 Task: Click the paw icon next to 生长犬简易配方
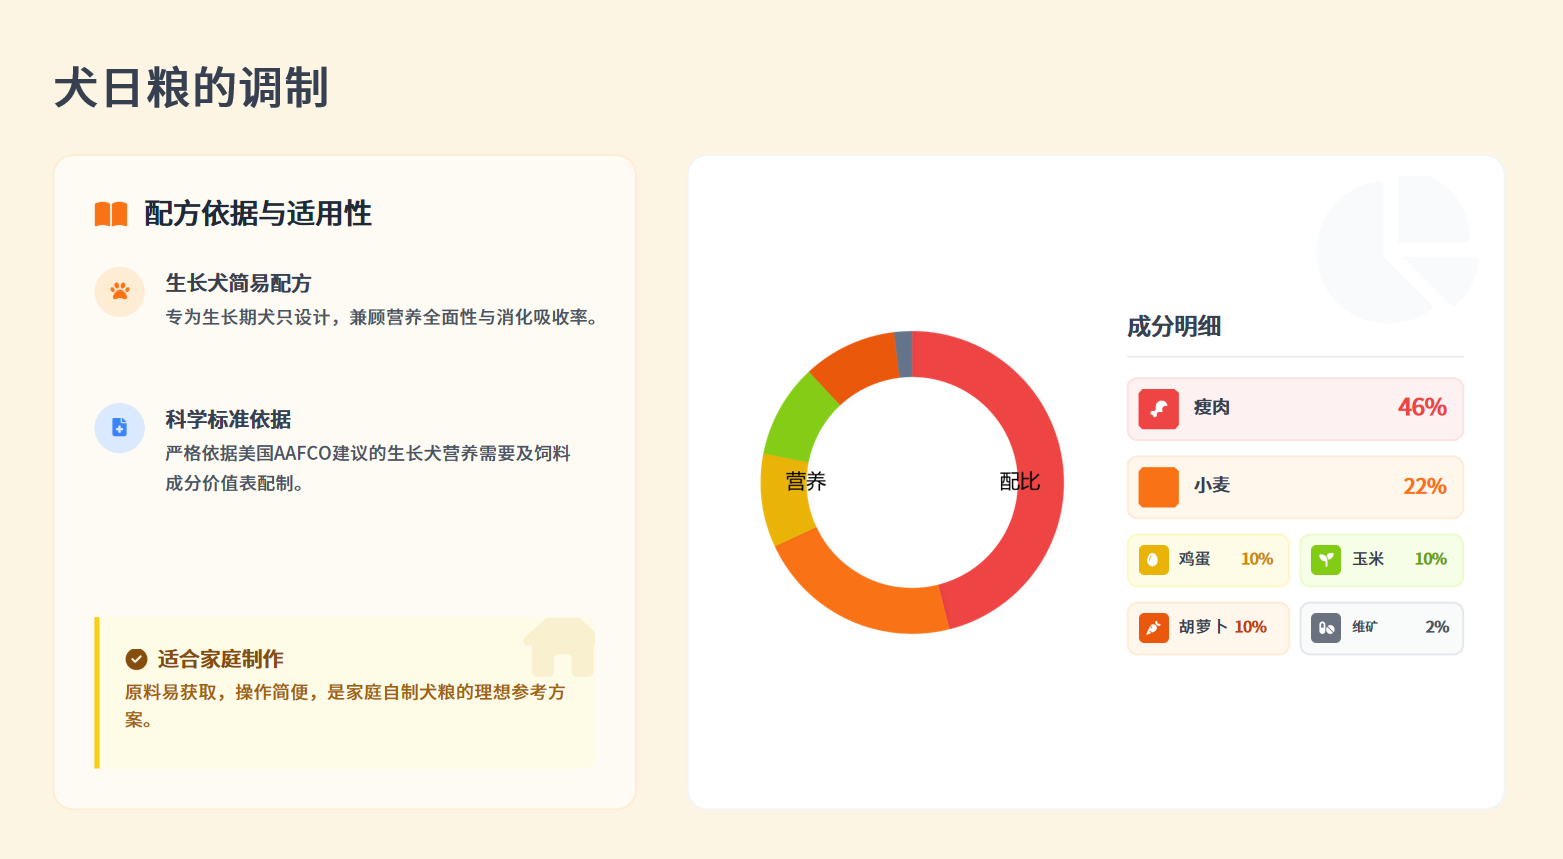pos(120,291)
